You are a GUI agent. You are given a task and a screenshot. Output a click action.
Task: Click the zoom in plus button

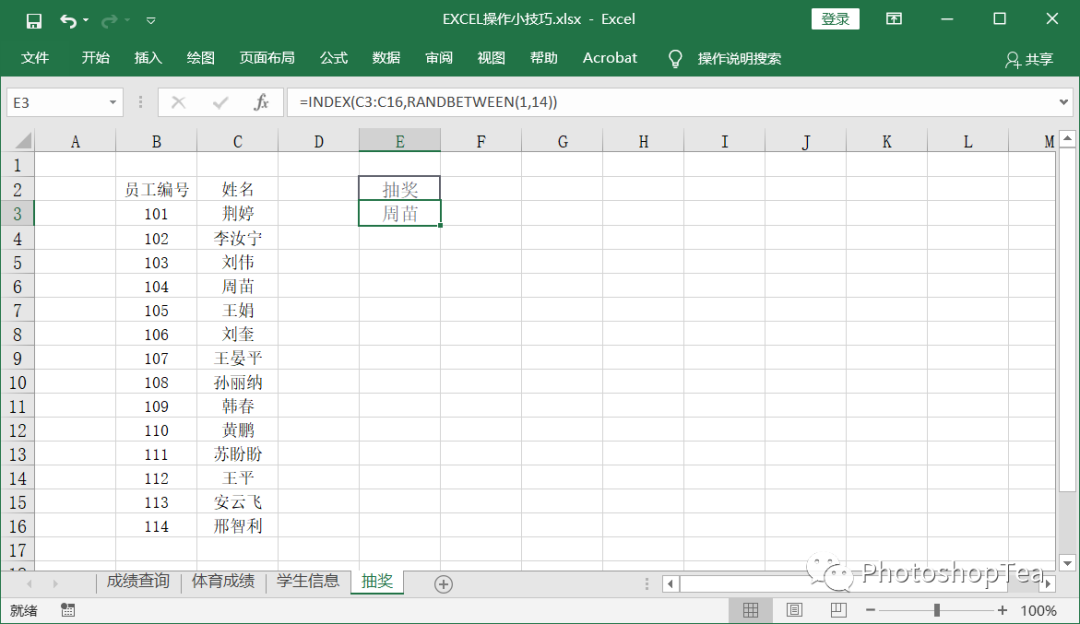1002,610
